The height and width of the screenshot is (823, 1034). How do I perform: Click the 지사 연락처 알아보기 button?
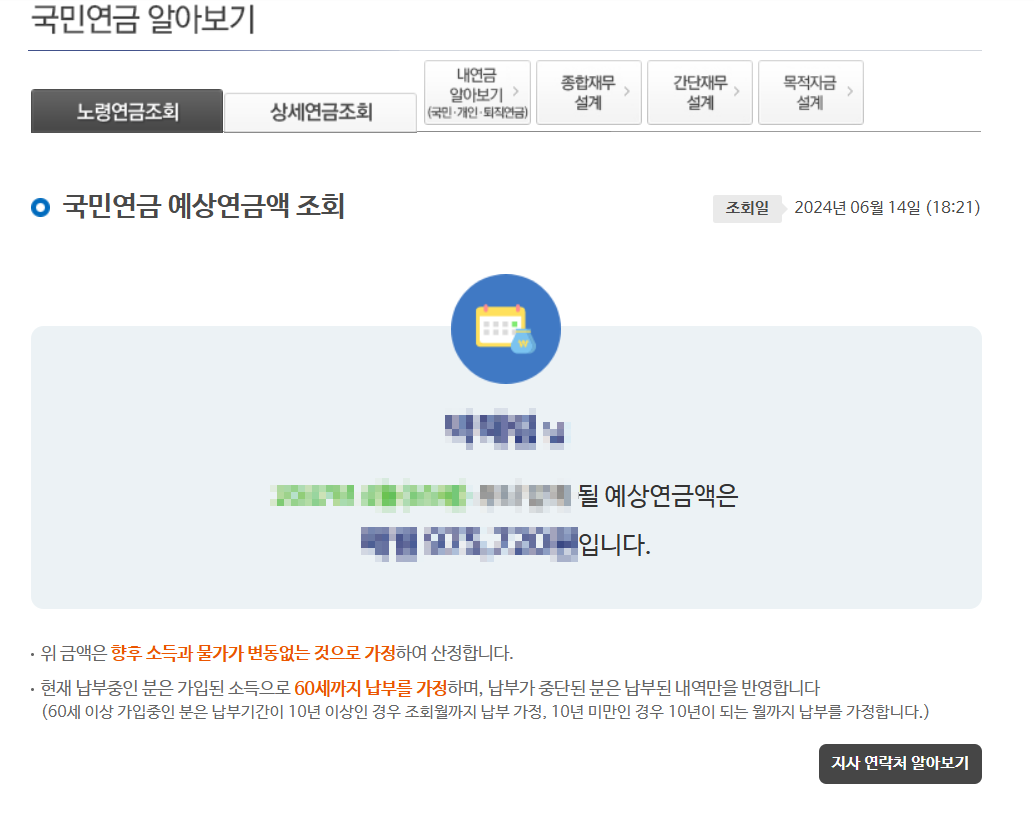tap(900, 764)
